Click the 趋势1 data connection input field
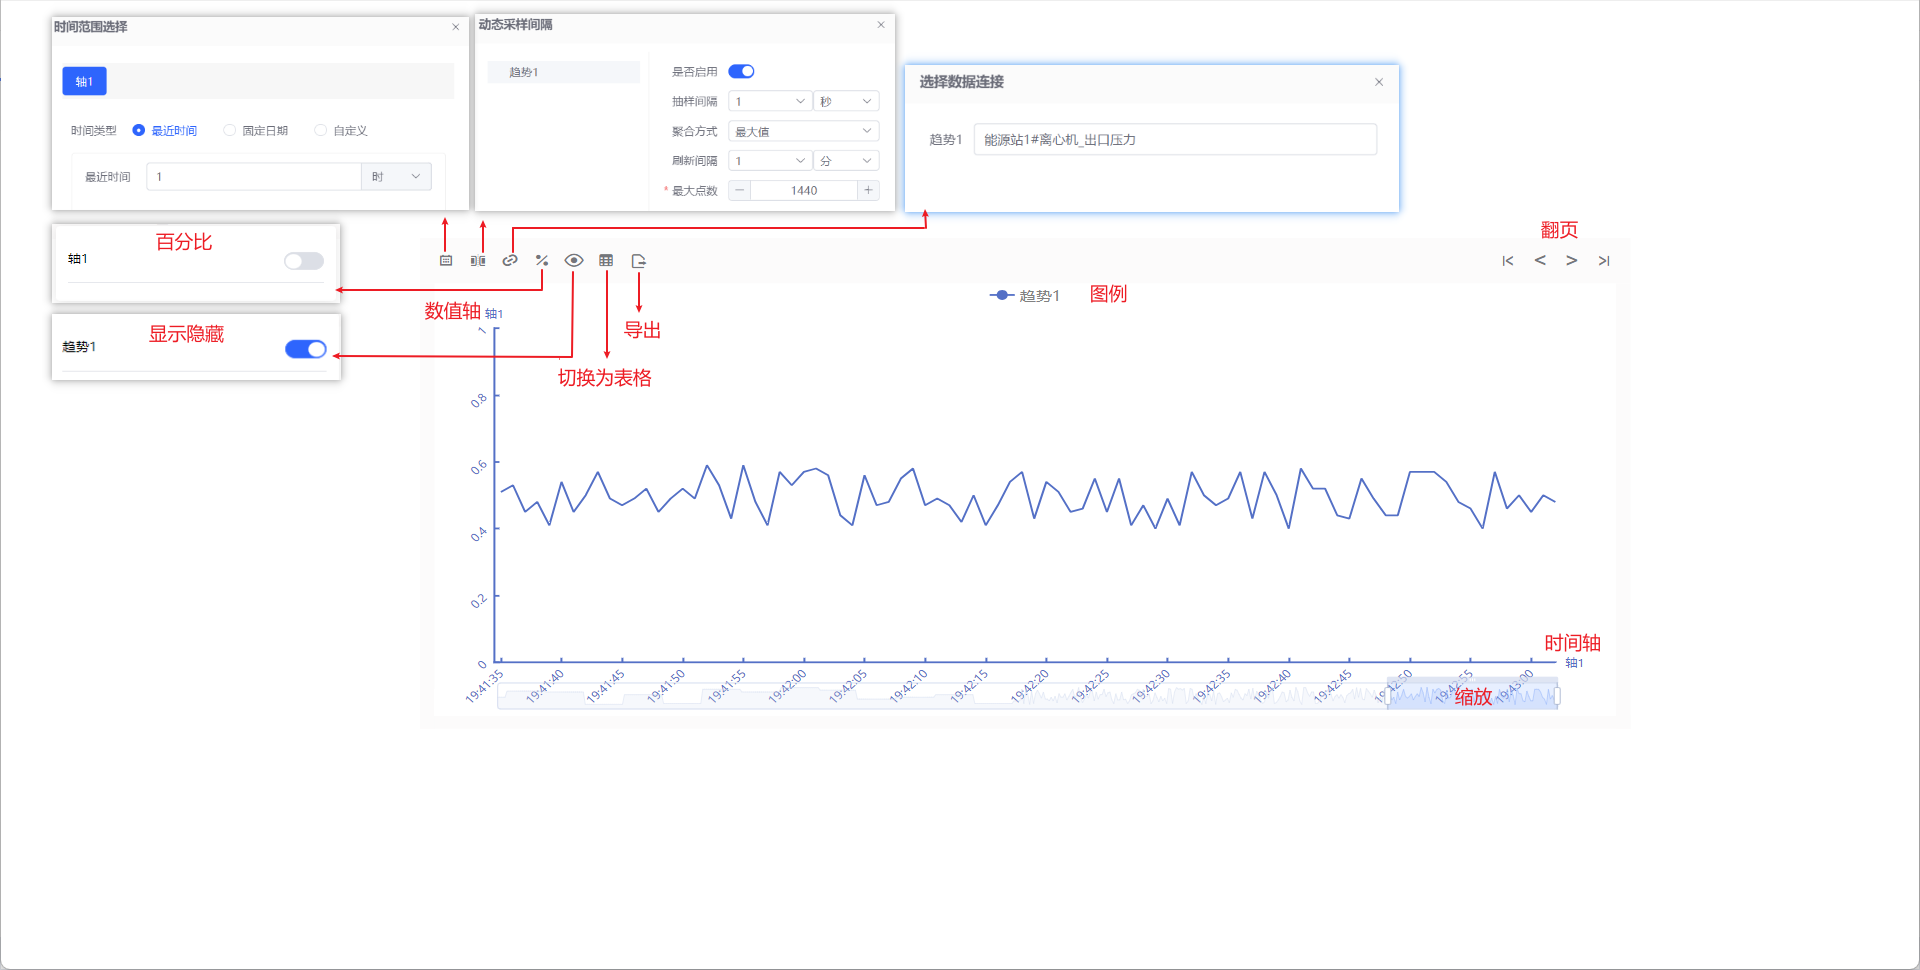This screenshot has width=1920, height=970. coord(1175,140)
